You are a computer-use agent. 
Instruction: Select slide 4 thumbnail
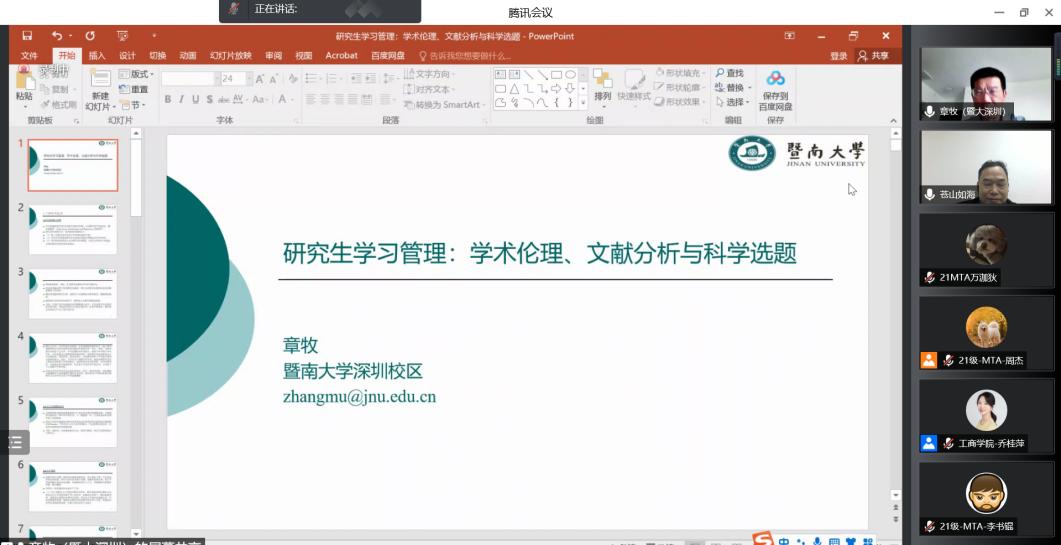point(73,358)
